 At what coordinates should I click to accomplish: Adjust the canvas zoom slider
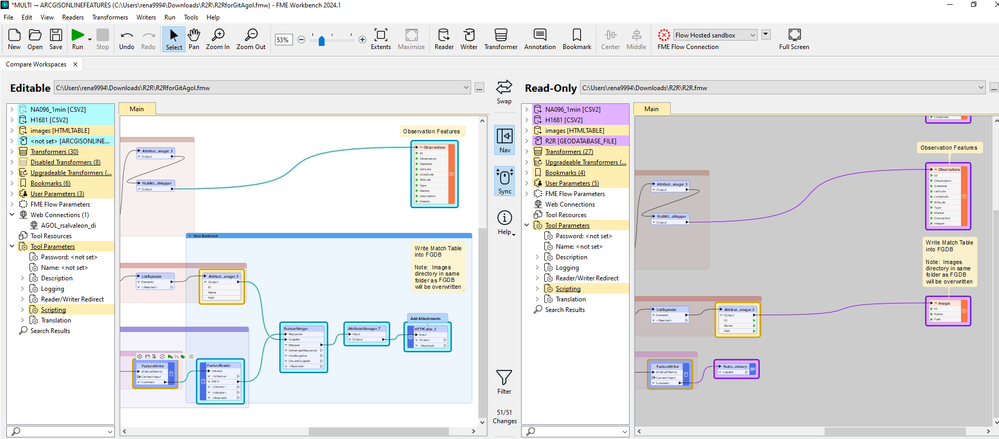pyautogui.click(x=322, y=40)
